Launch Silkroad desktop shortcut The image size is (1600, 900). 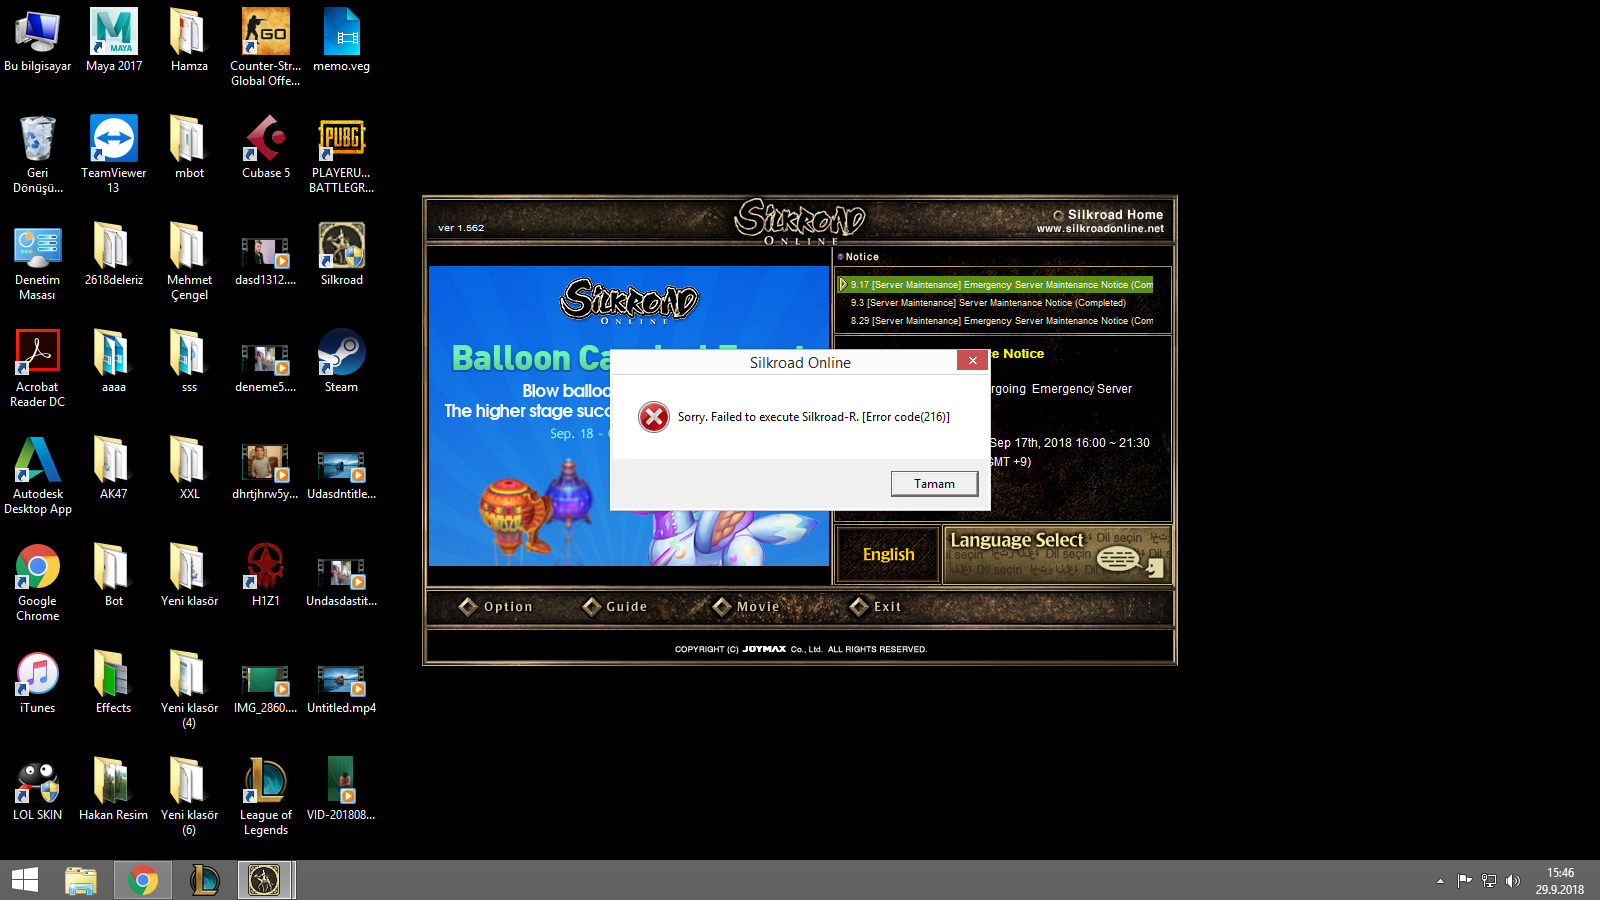(341, 254)
